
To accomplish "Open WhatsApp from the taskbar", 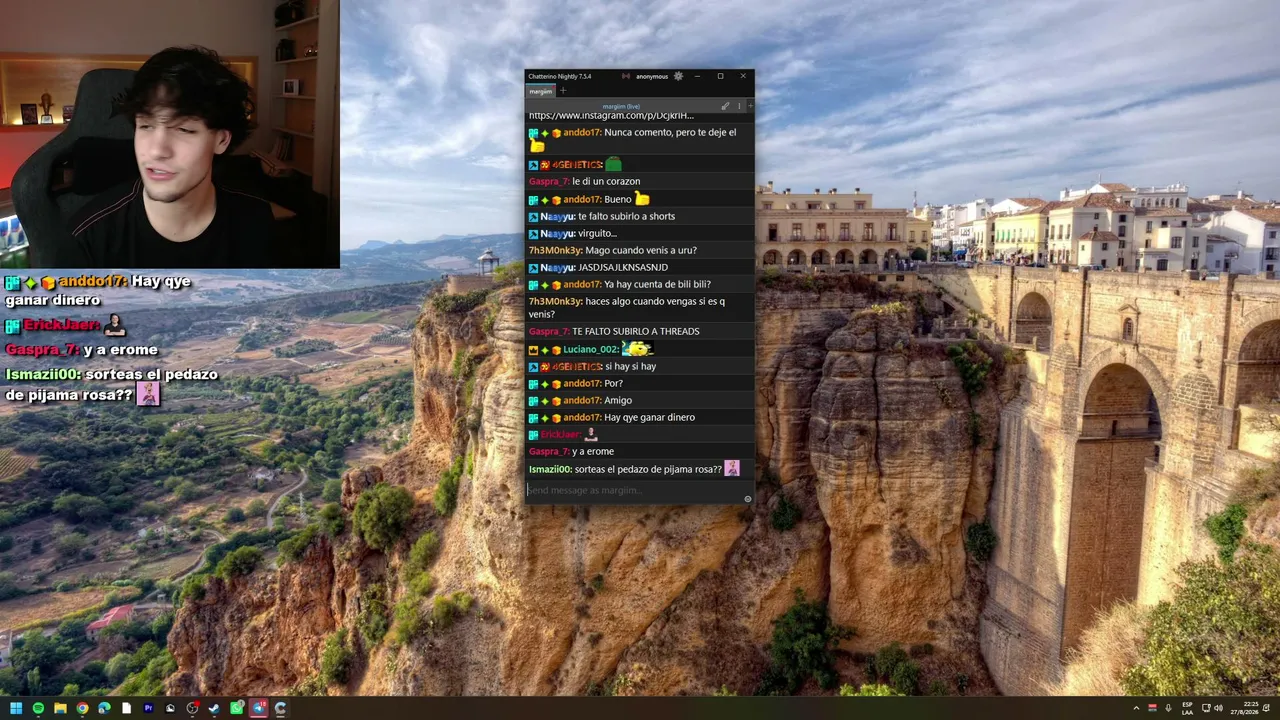I will [x=236, y=708].
